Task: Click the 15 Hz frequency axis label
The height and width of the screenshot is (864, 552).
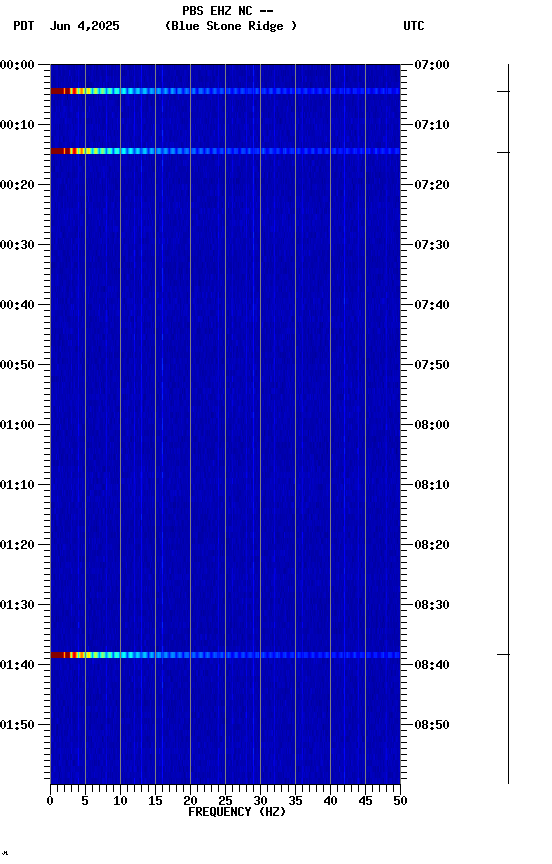Action: 155,801
